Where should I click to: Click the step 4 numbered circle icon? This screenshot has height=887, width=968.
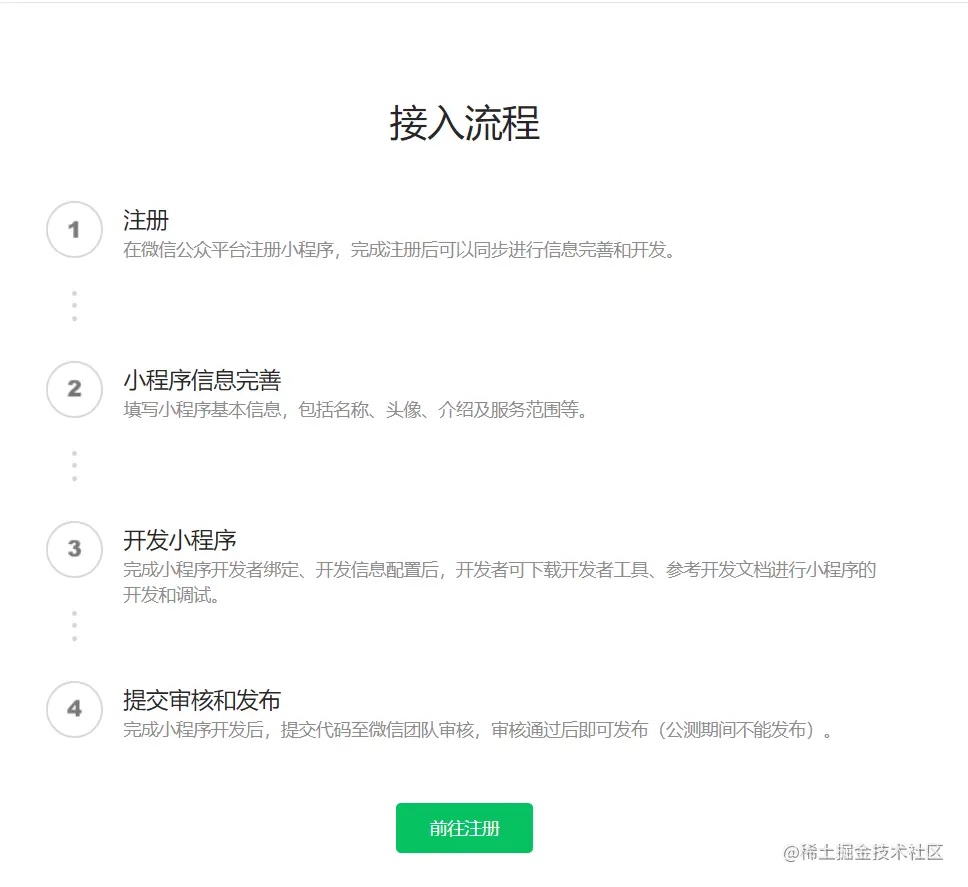[x=74, y=710]
